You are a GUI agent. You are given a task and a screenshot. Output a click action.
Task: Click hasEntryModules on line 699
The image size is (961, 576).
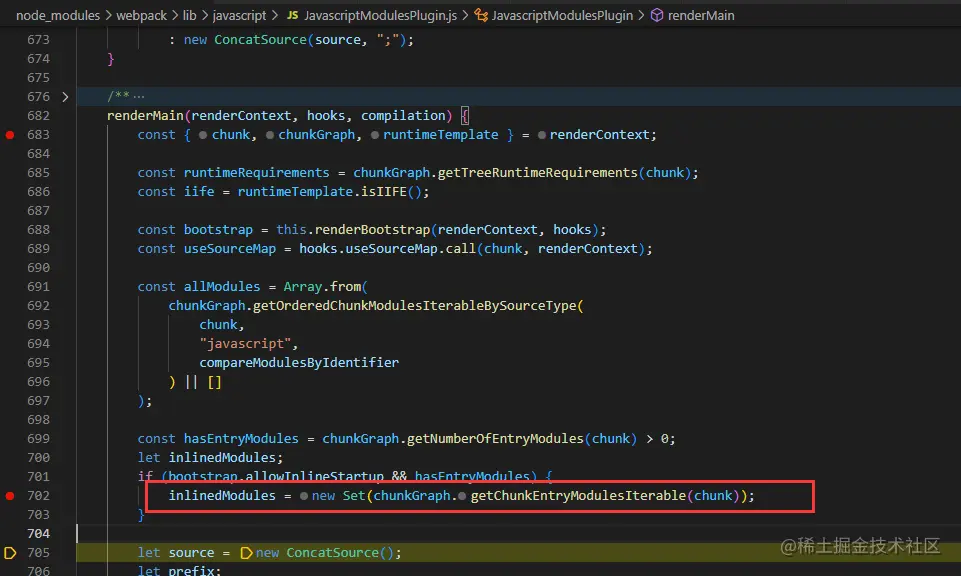[x=241, y=439]
